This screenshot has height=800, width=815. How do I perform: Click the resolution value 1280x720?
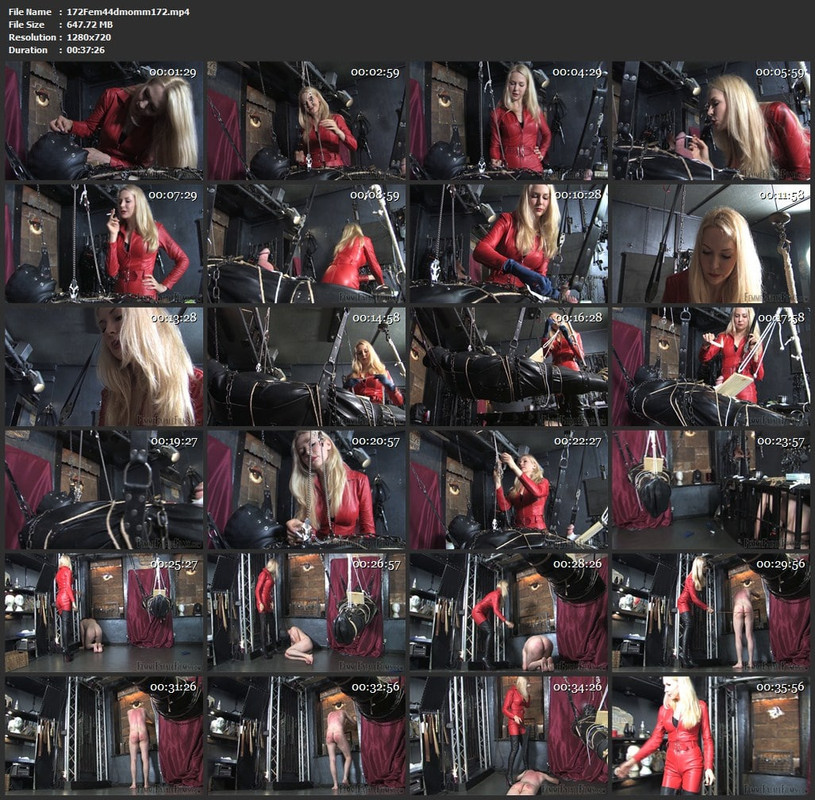(x=88, y=37)
